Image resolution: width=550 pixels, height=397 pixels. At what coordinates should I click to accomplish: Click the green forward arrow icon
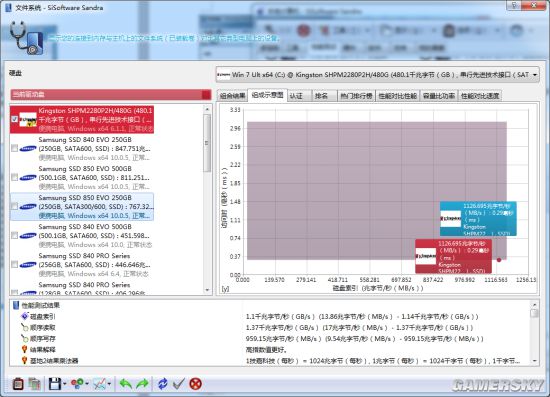click(142, 384)
